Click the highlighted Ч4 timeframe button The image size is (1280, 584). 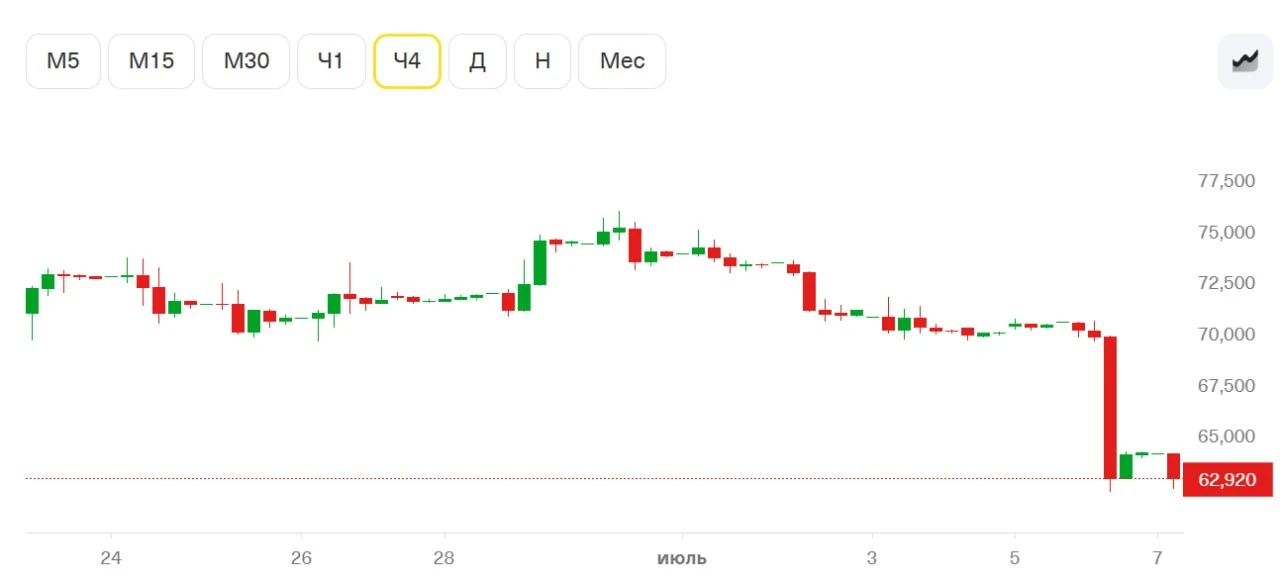407,61
